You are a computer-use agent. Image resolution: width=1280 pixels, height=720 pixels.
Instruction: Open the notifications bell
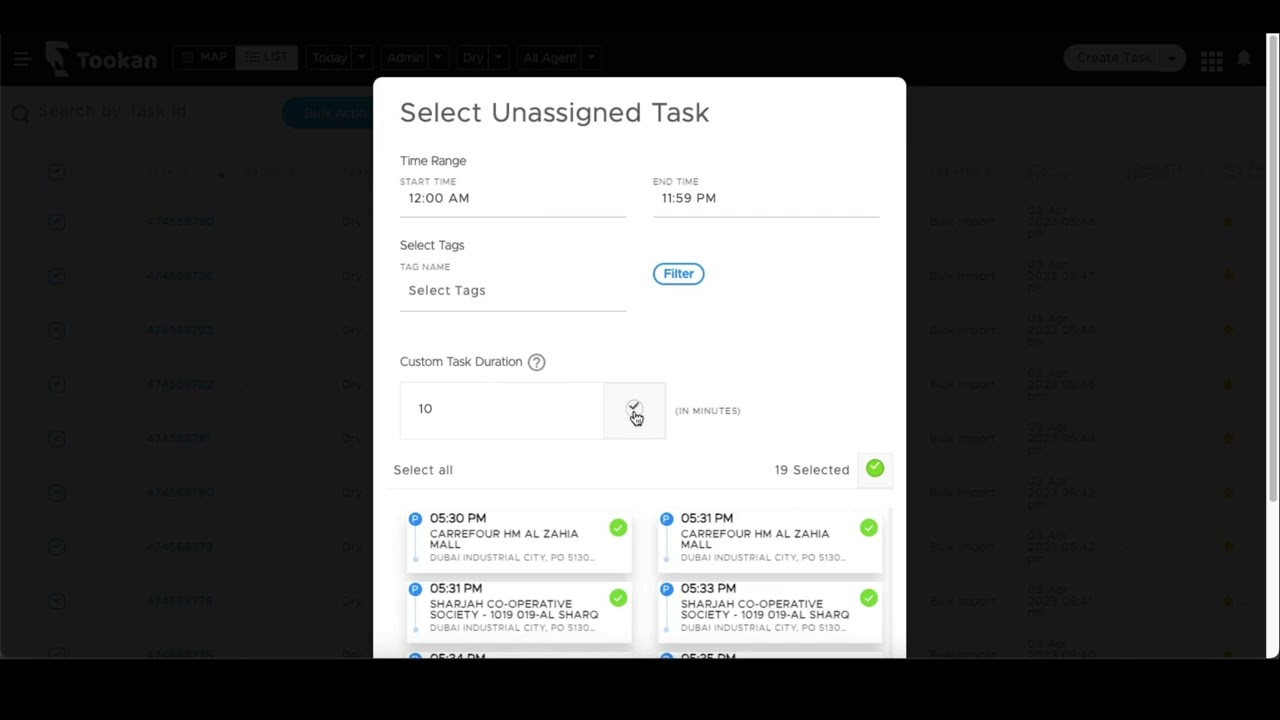[x=1244, y=59]
